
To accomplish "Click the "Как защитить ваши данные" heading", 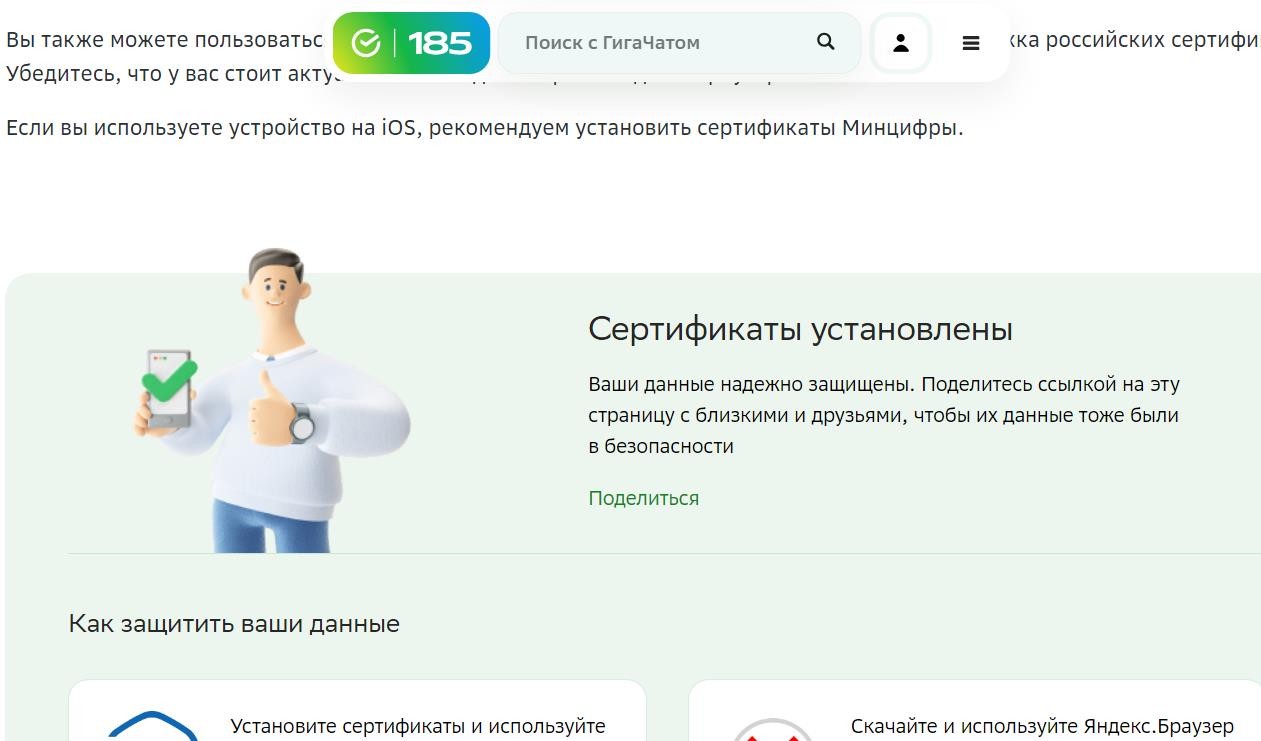I will tap(234, 624).
